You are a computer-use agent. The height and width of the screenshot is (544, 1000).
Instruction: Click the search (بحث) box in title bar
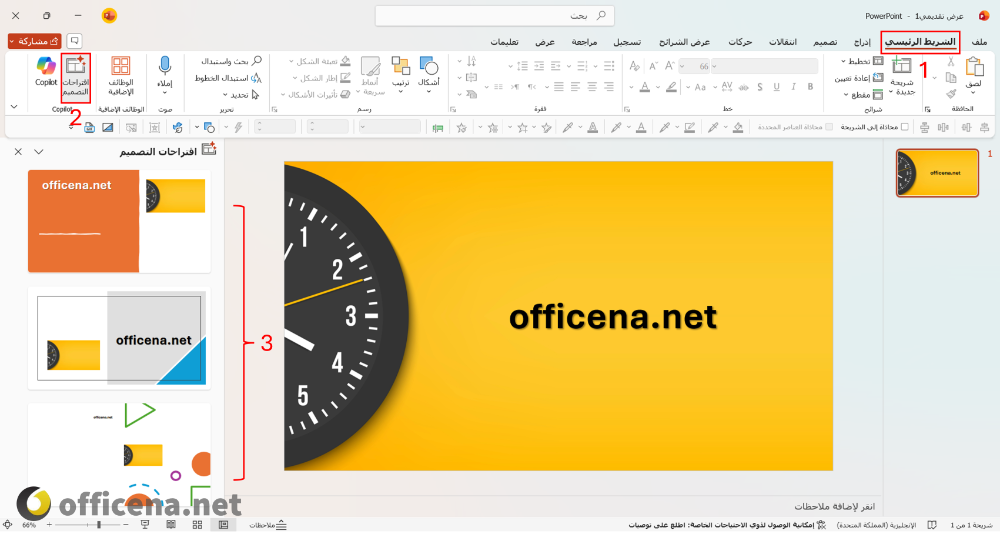[x=495, y=15]
